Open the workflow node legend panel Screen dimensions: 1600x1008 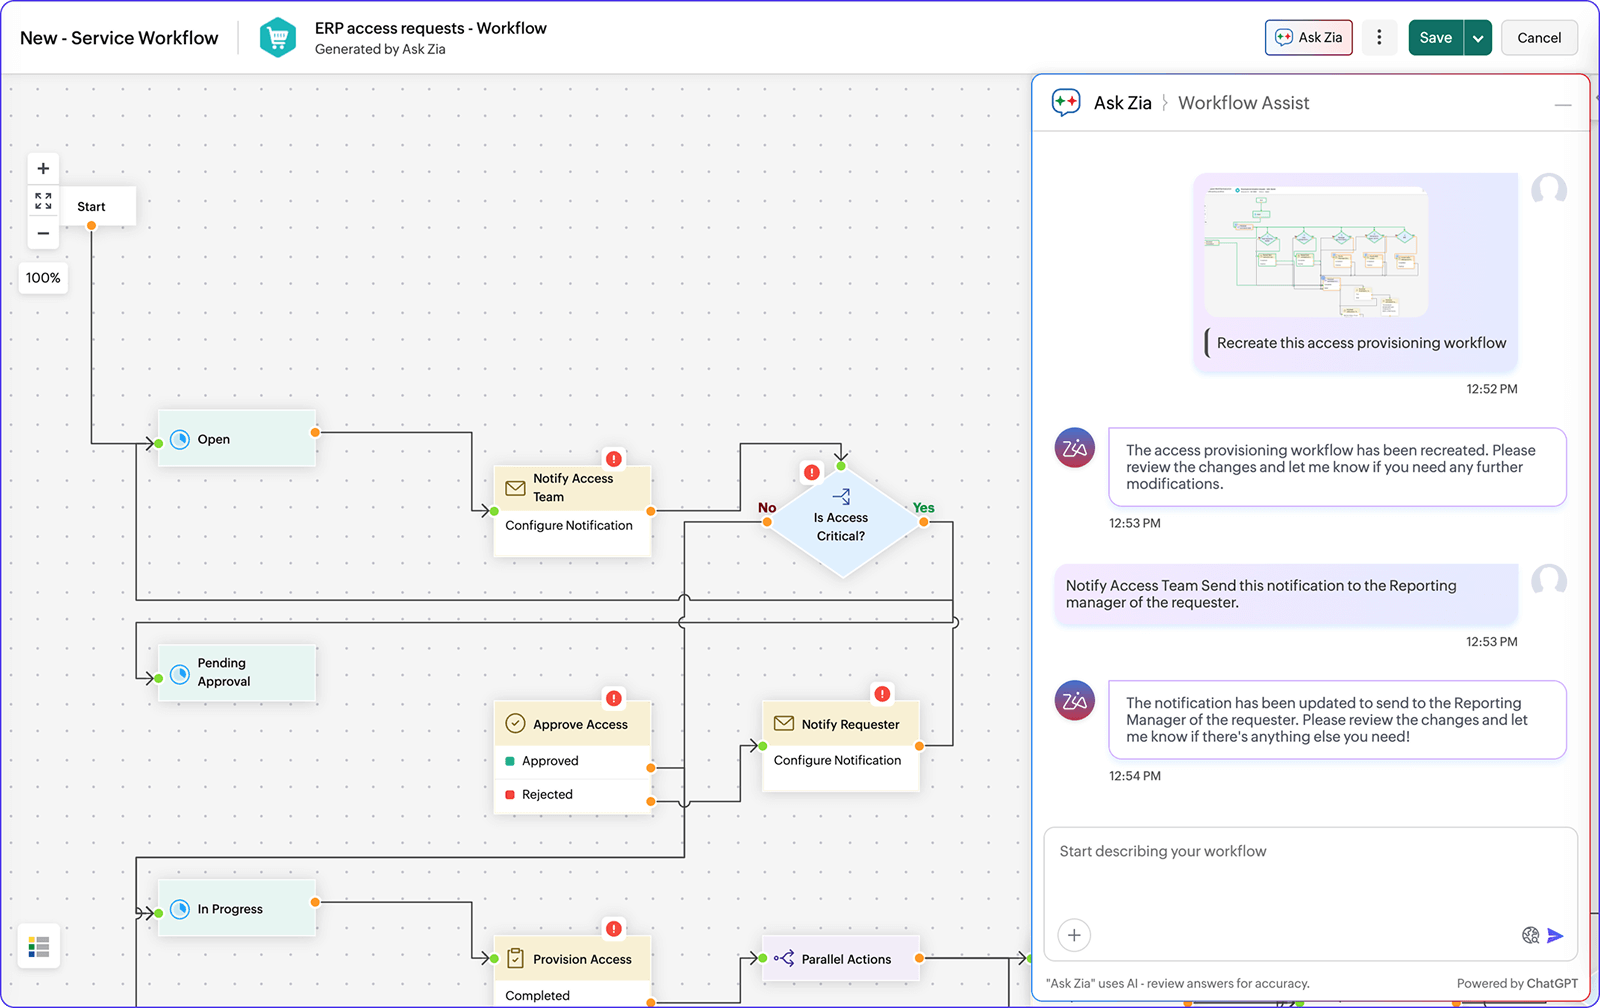(38, 945)
